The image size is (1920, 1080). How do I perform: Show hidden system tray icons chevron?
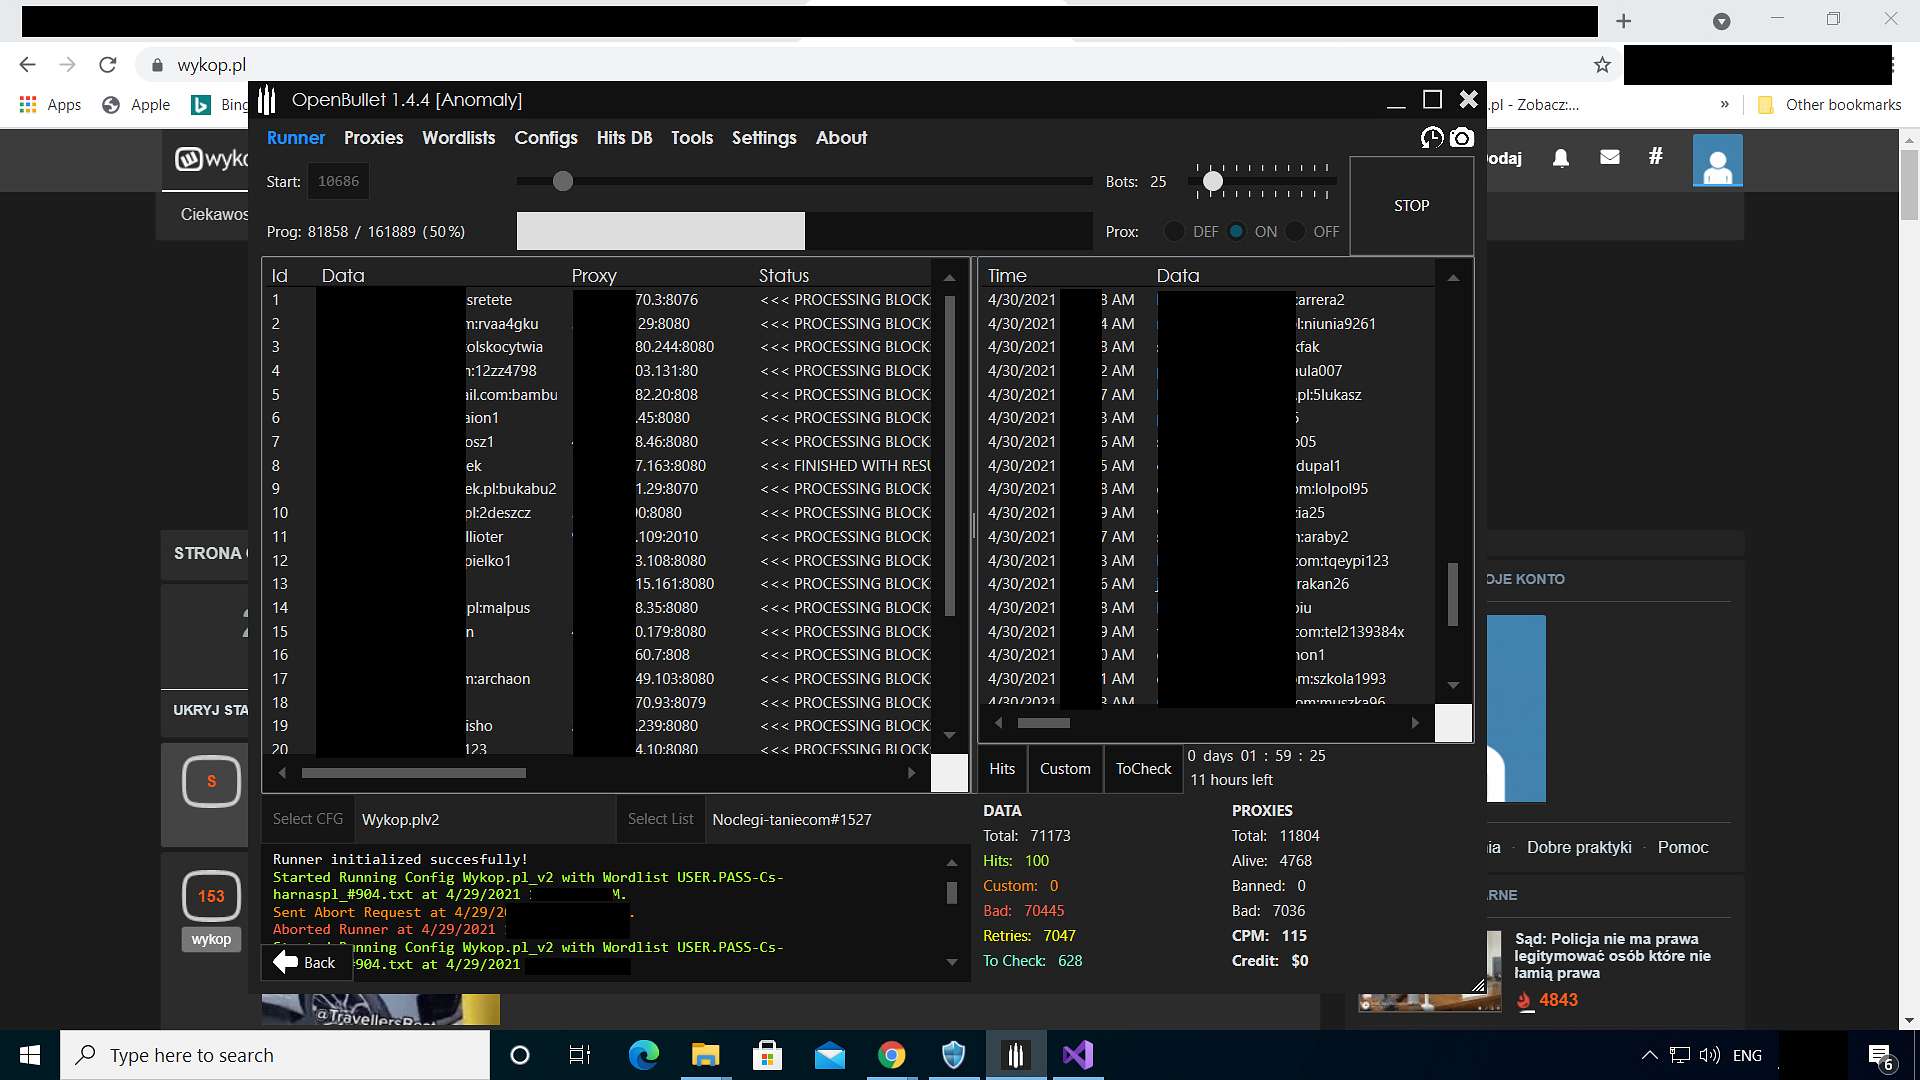tap(1650, 1055)
